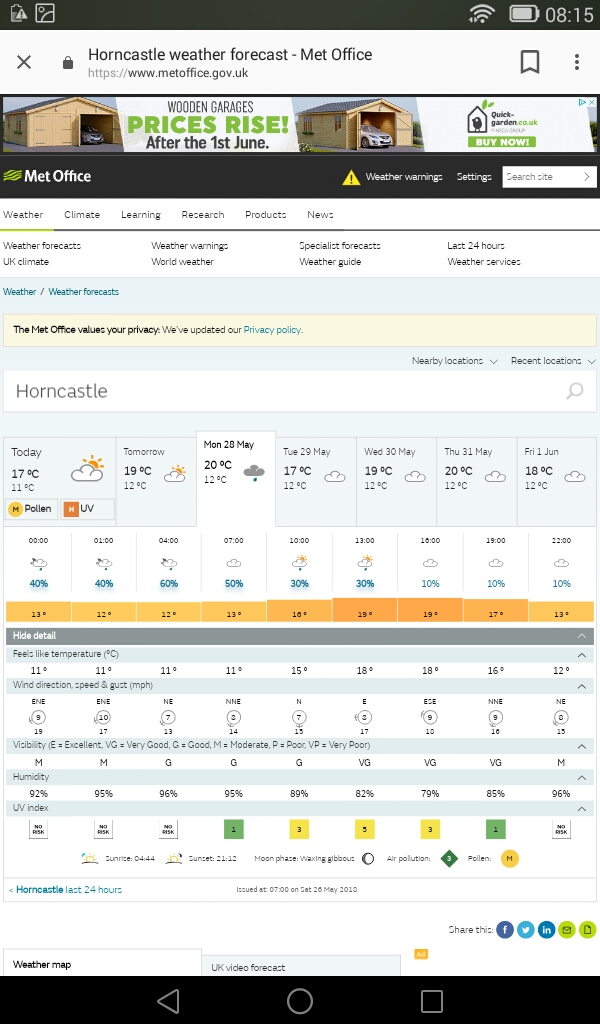Tap the Met Office logo

coord(47,176)
